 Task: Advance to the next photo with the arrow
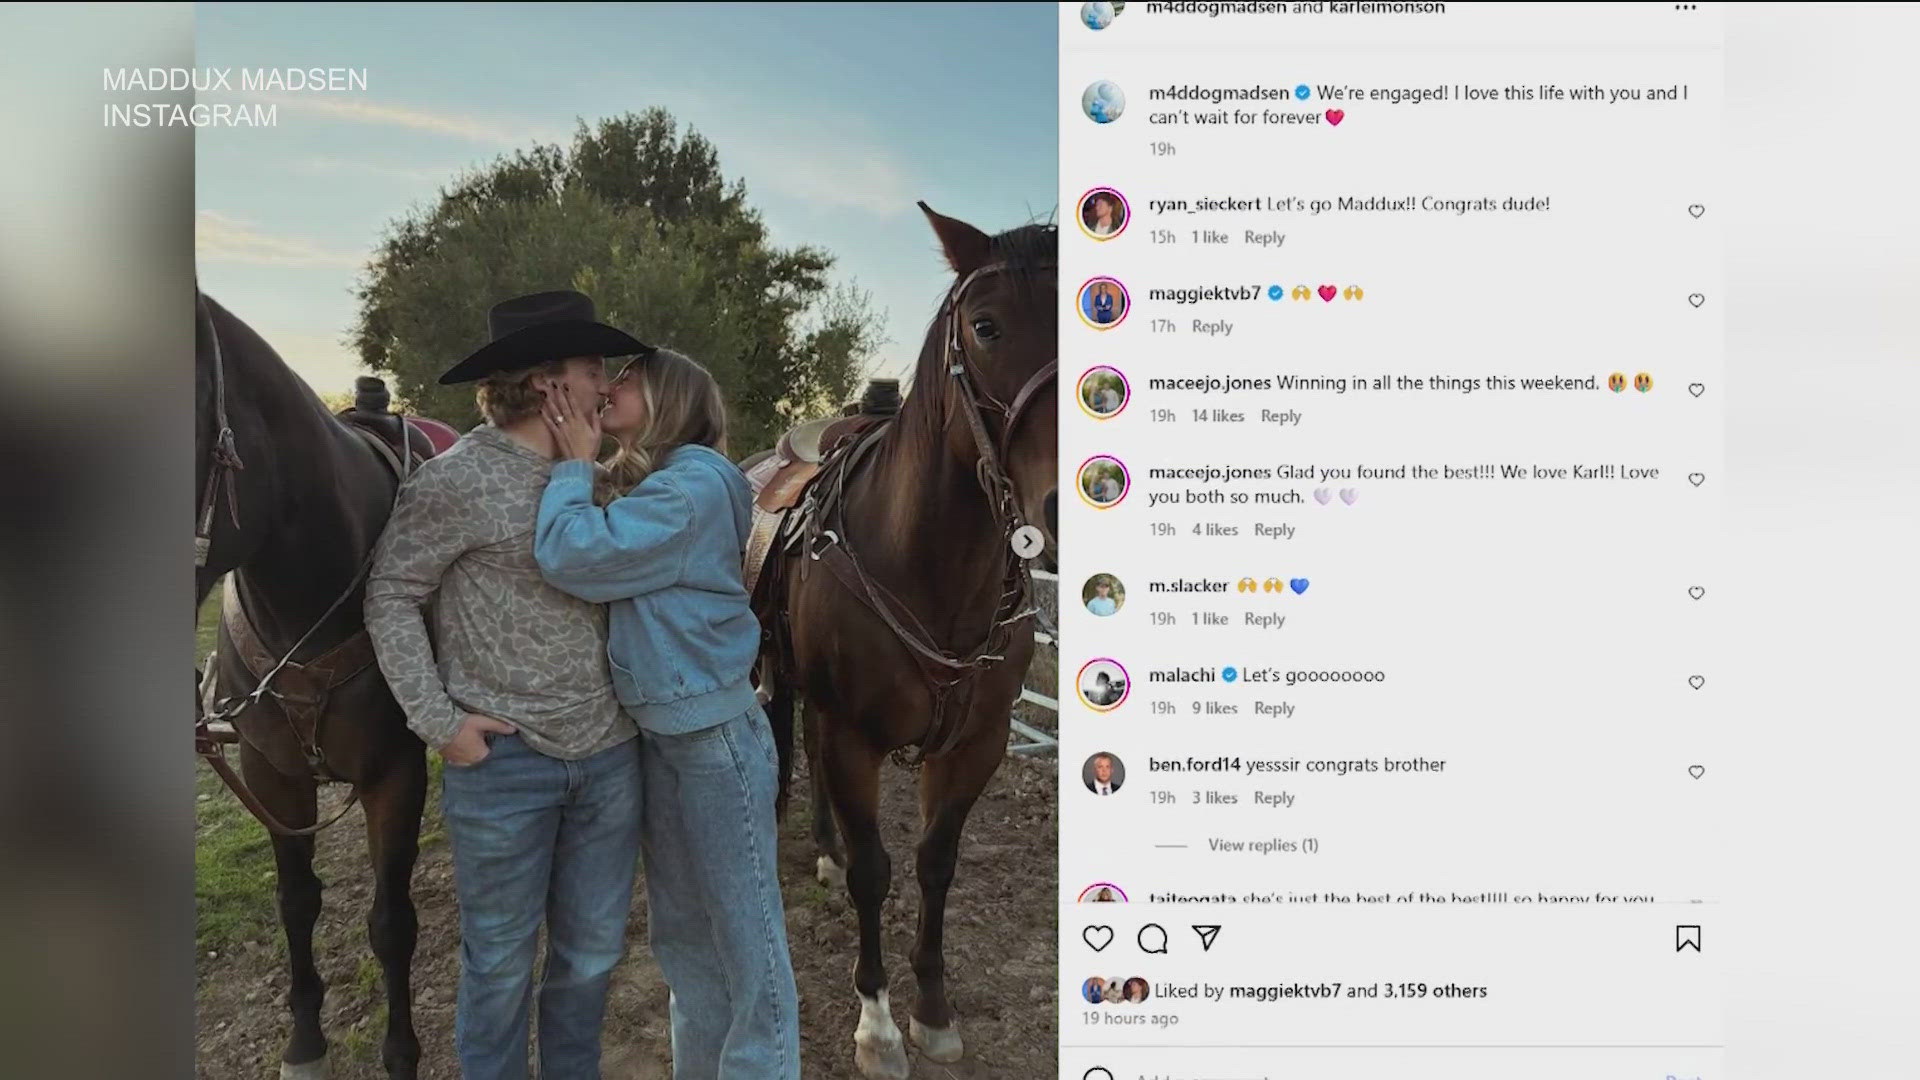coord(1027,542)
